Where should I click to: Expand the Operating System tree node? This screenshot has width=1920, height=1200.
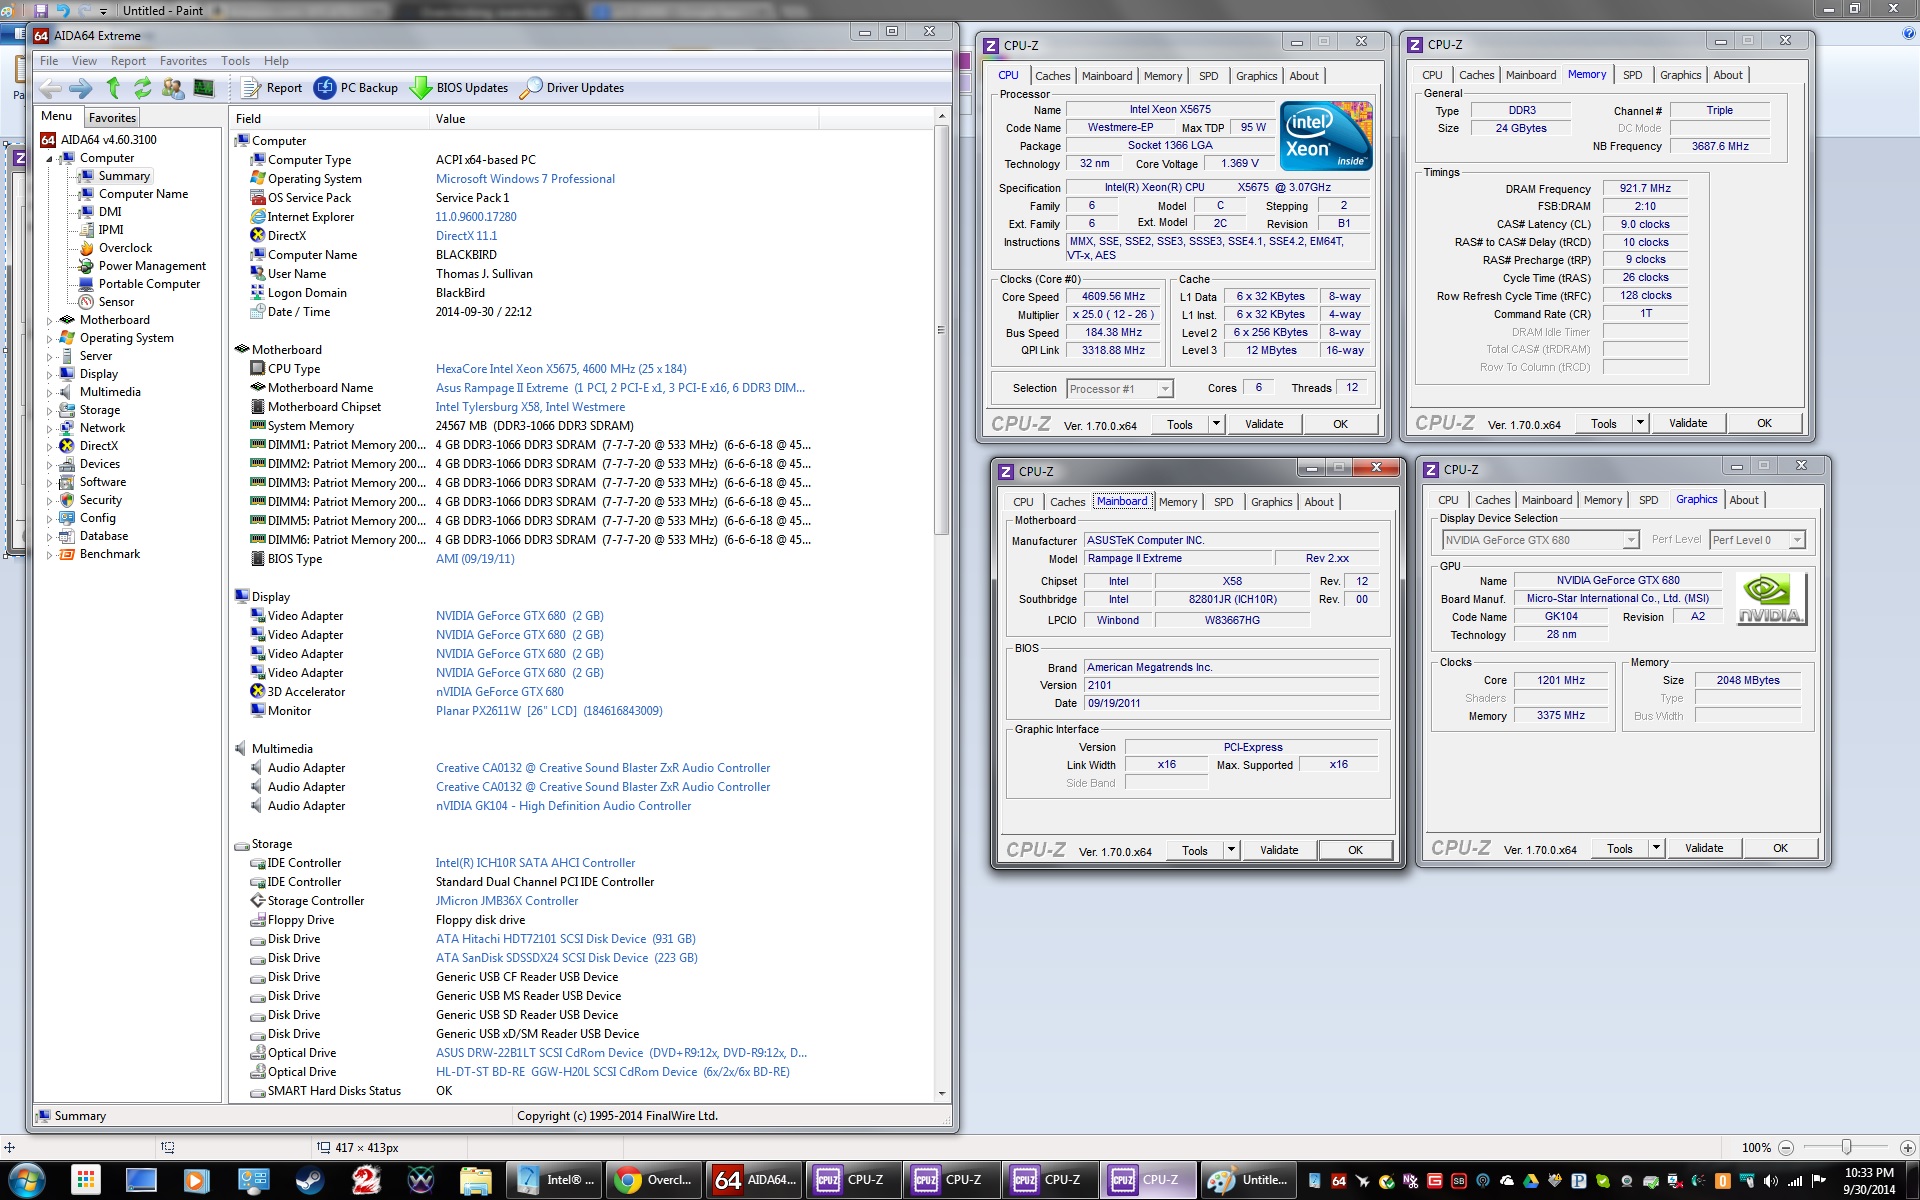(49, 339)
